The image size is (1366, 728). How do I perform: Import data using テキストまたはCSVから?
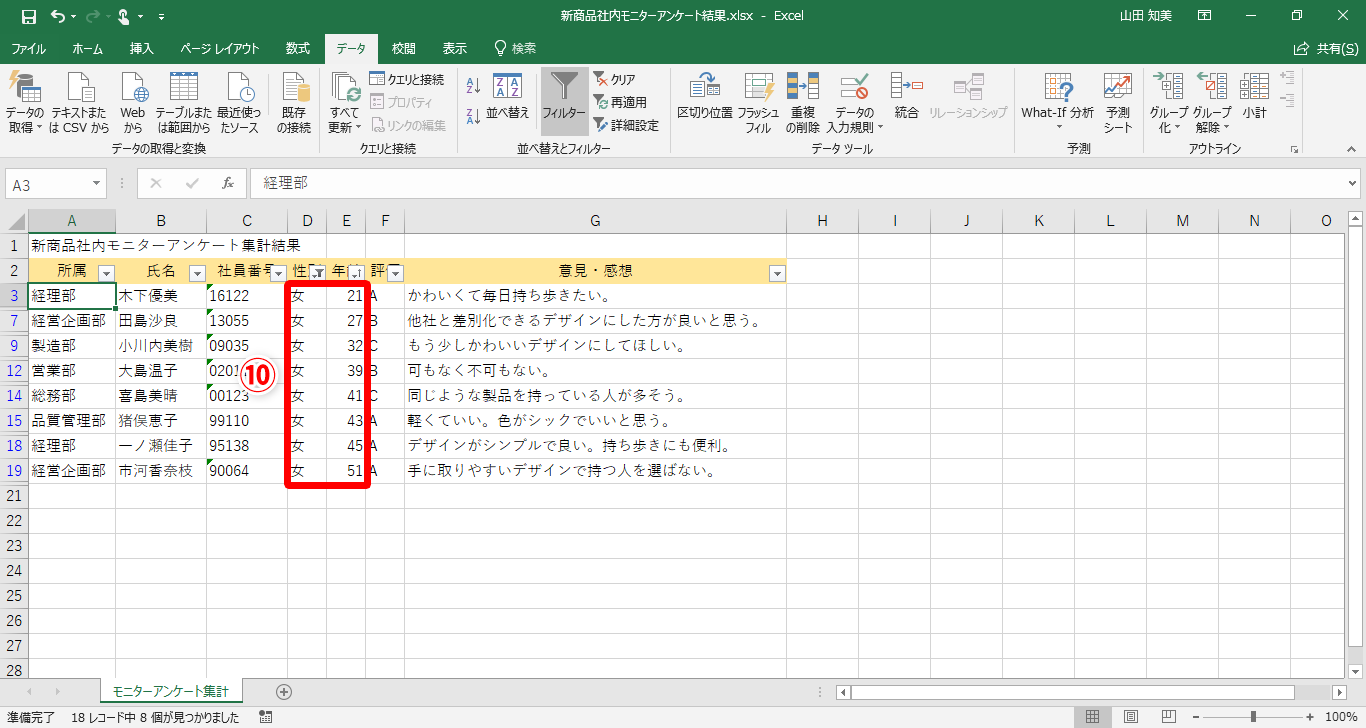click(80, 103)
